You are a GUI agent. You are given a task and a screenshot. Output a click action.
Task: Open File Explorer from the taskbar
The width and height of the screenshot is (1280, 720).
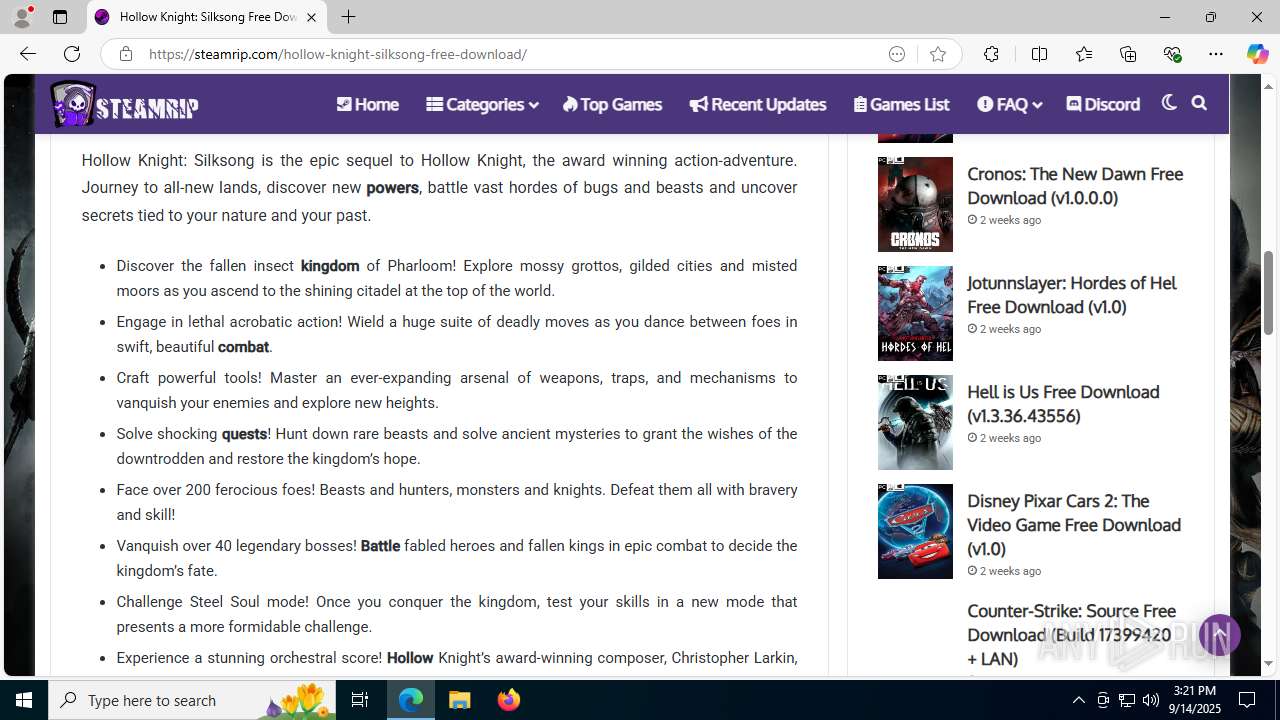coord(460,700)
